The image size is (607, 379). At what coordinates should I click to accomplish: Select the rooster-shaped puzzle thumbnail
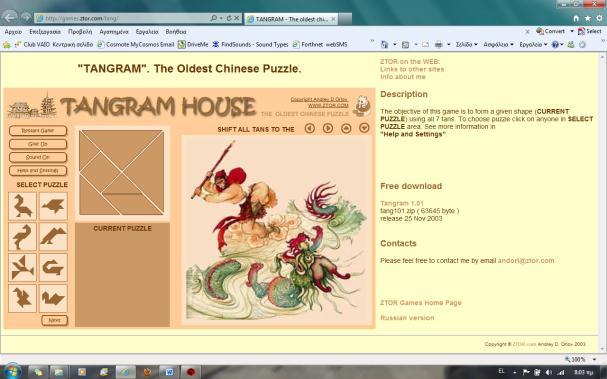click(22, 298)
